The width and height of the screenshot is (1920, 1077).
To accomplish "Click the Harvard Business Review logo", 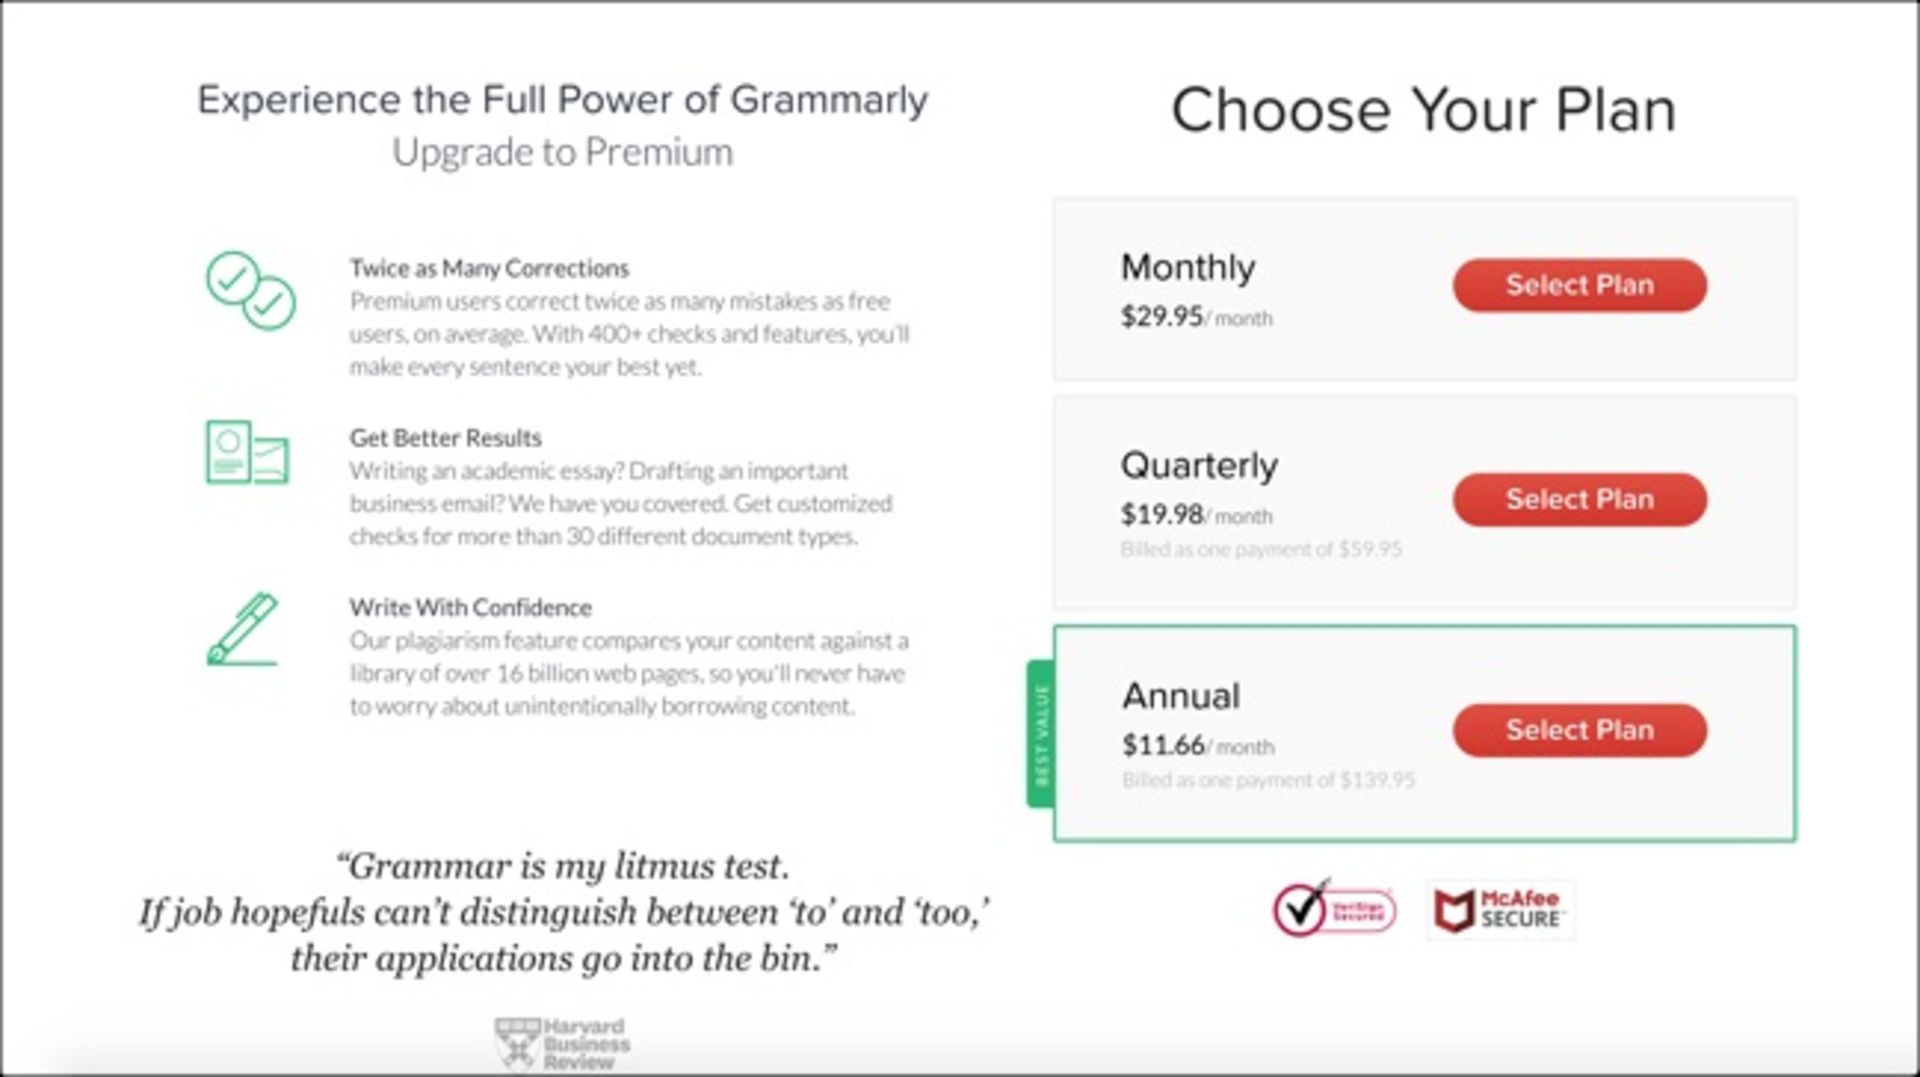I will [x=563, y=1044].
